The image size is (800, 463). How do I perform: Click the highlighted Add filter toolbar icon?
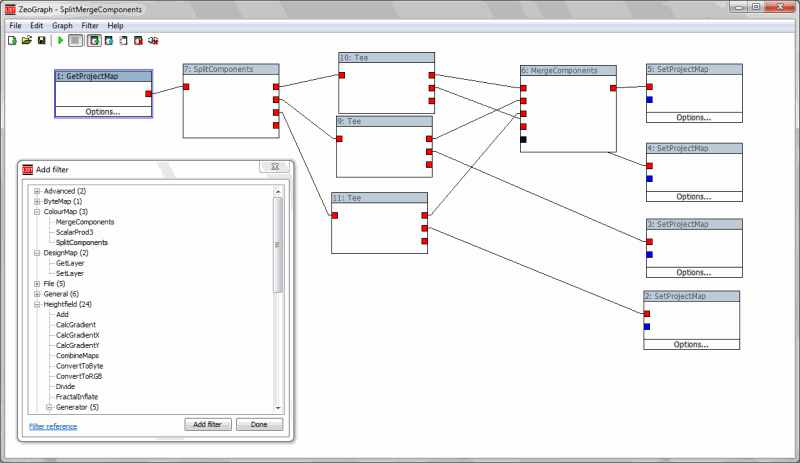tap(94, 41)
